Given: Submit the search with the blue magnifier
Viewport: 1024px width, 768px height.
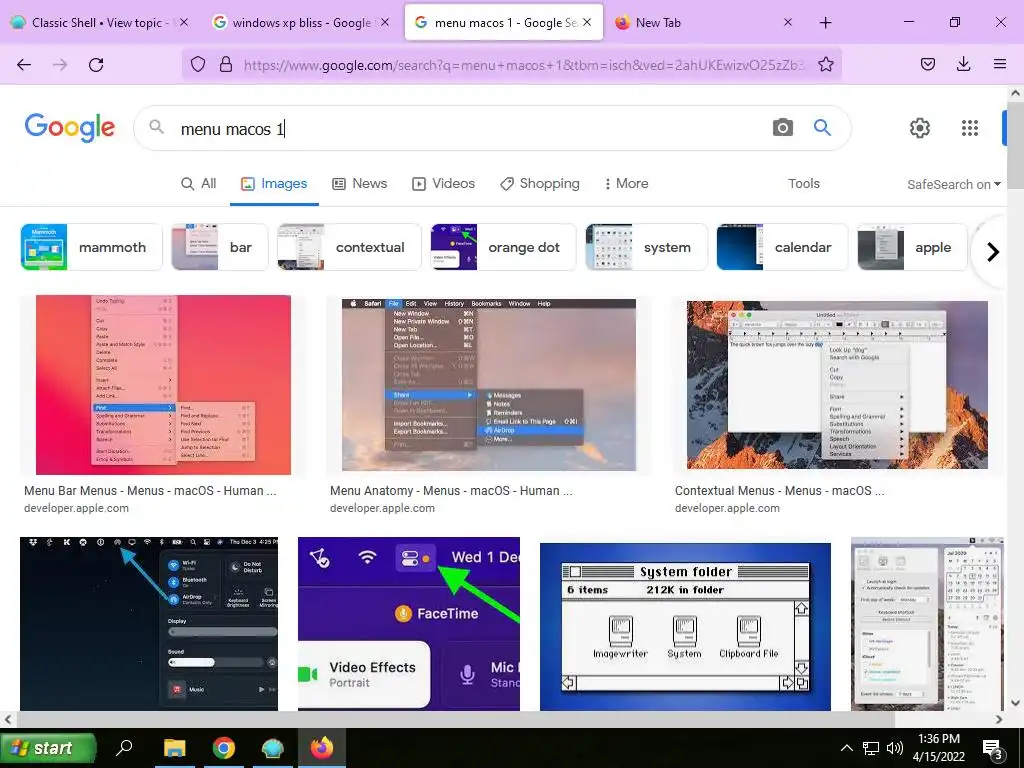Looking at the screenshot, I should click(822, 127).
